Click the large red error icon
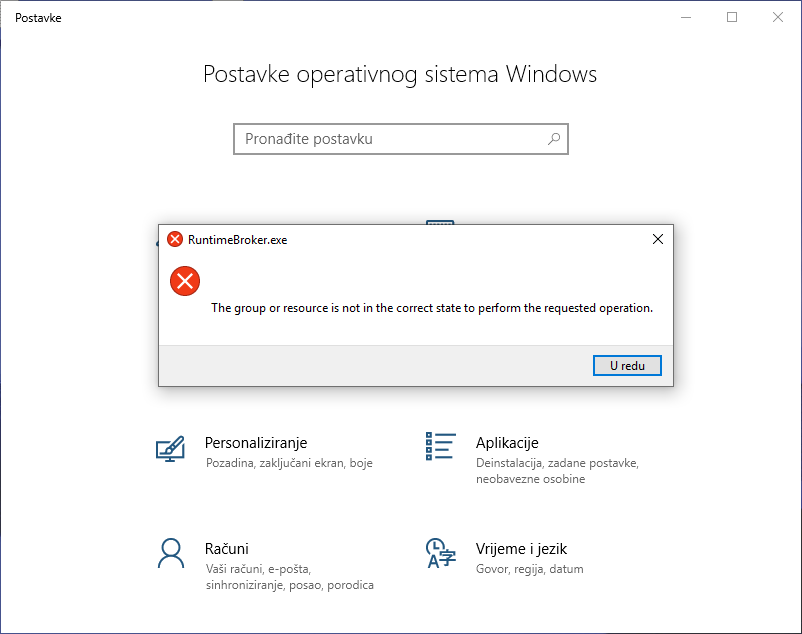 185,281
